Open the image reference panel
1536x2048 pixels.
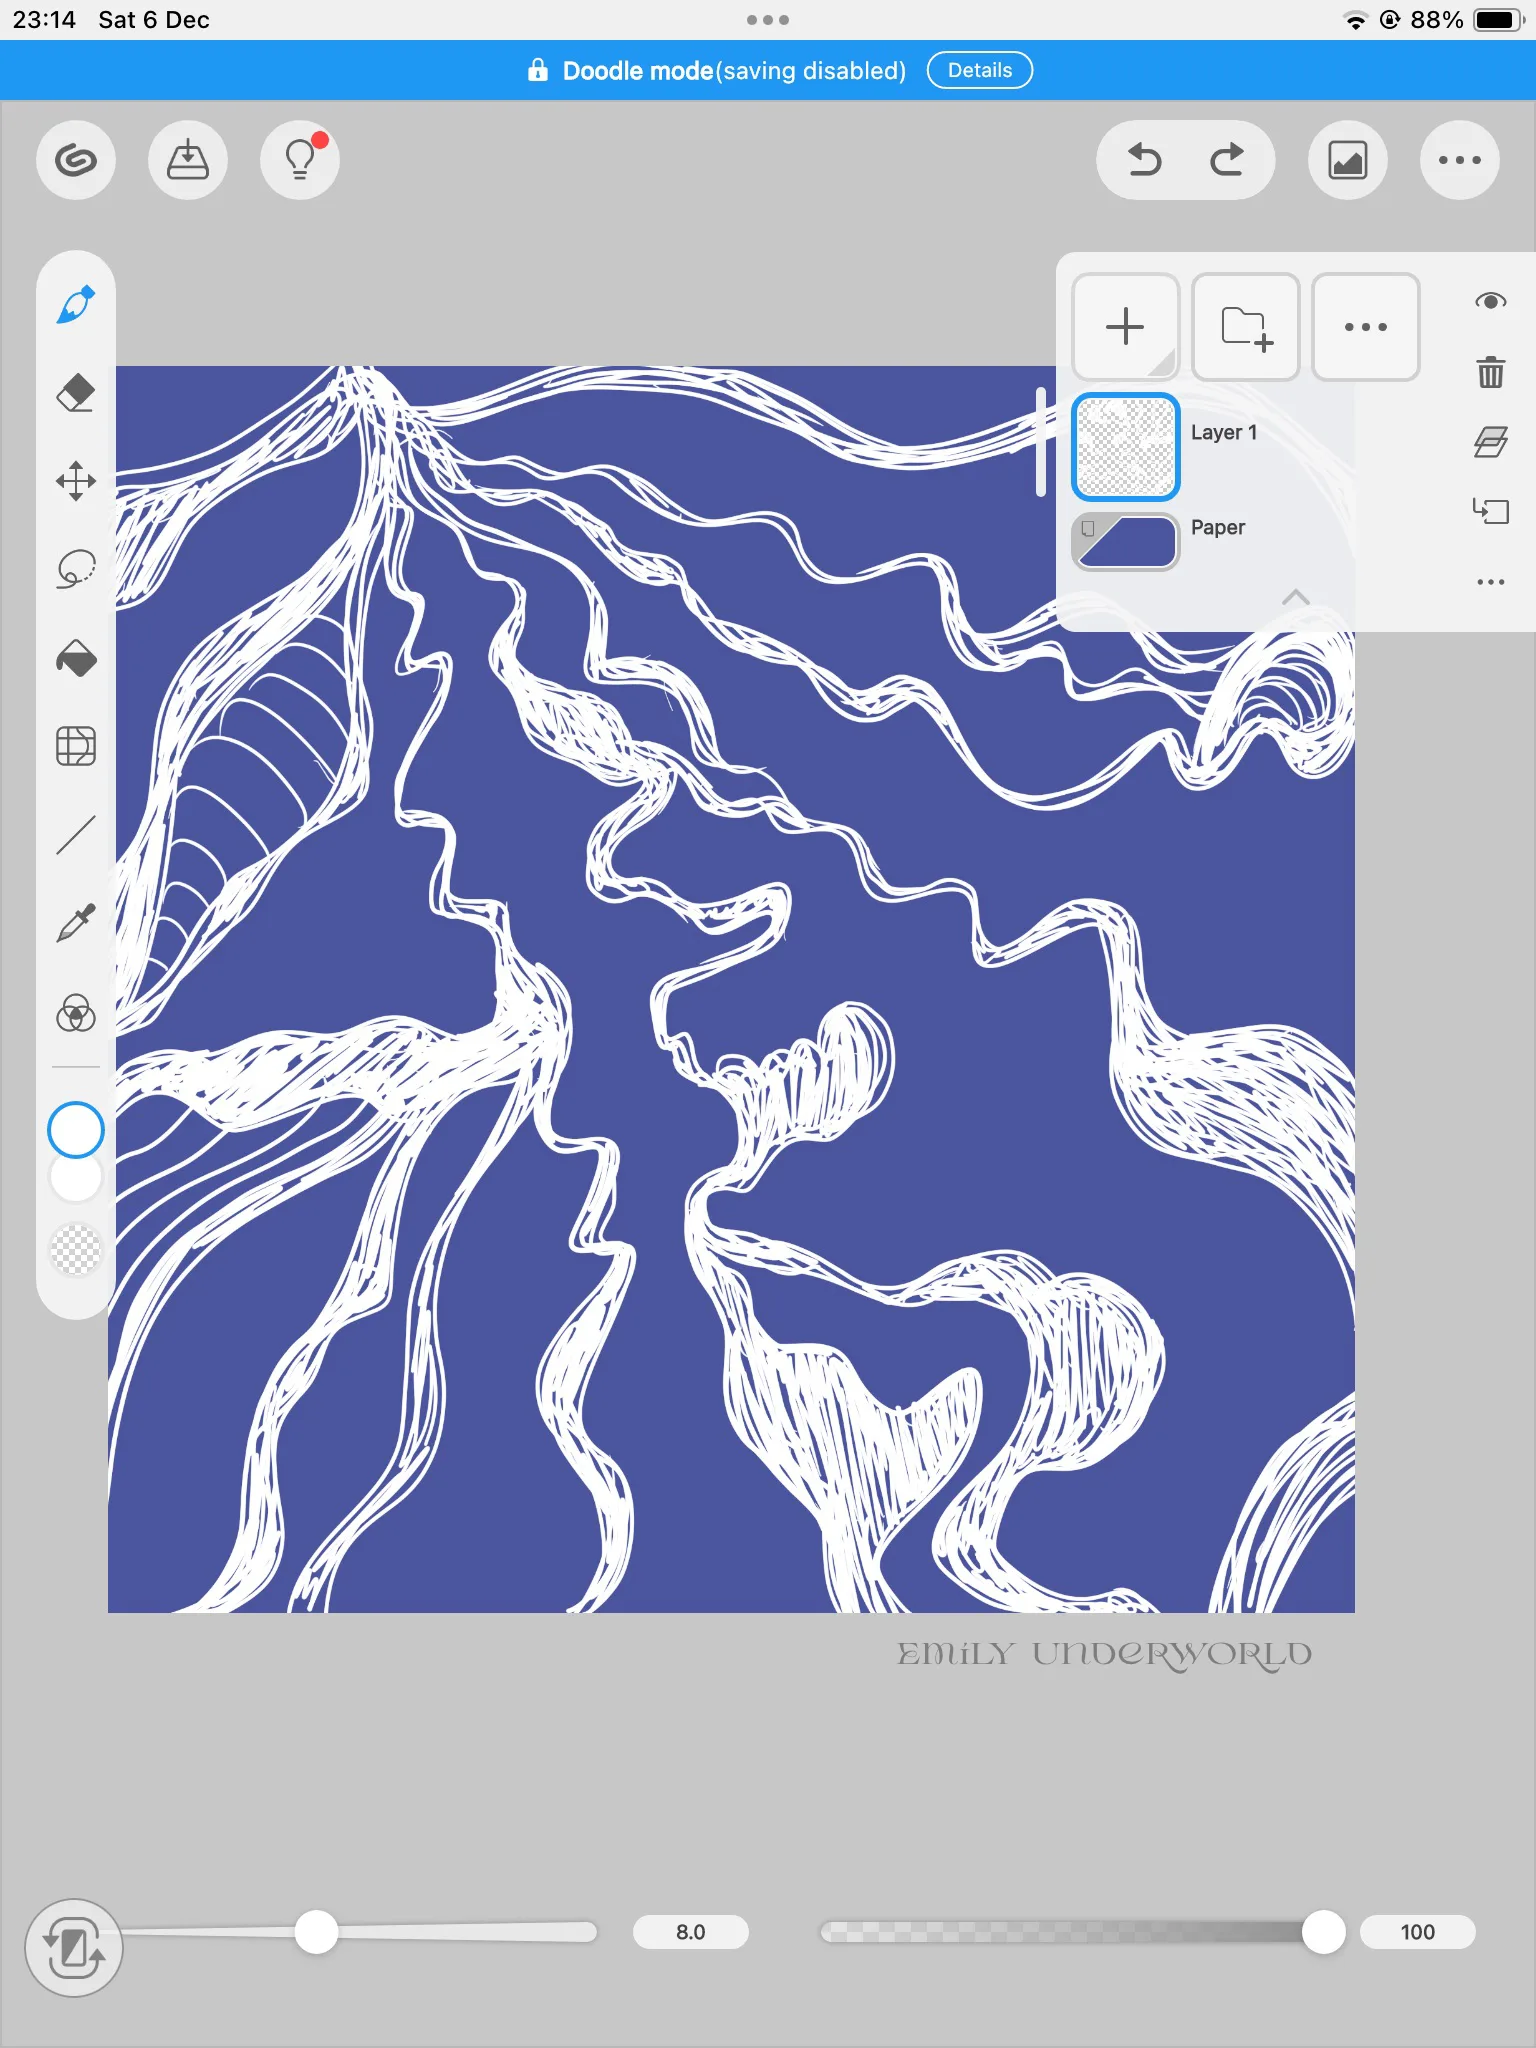[x=1348, y=160]
